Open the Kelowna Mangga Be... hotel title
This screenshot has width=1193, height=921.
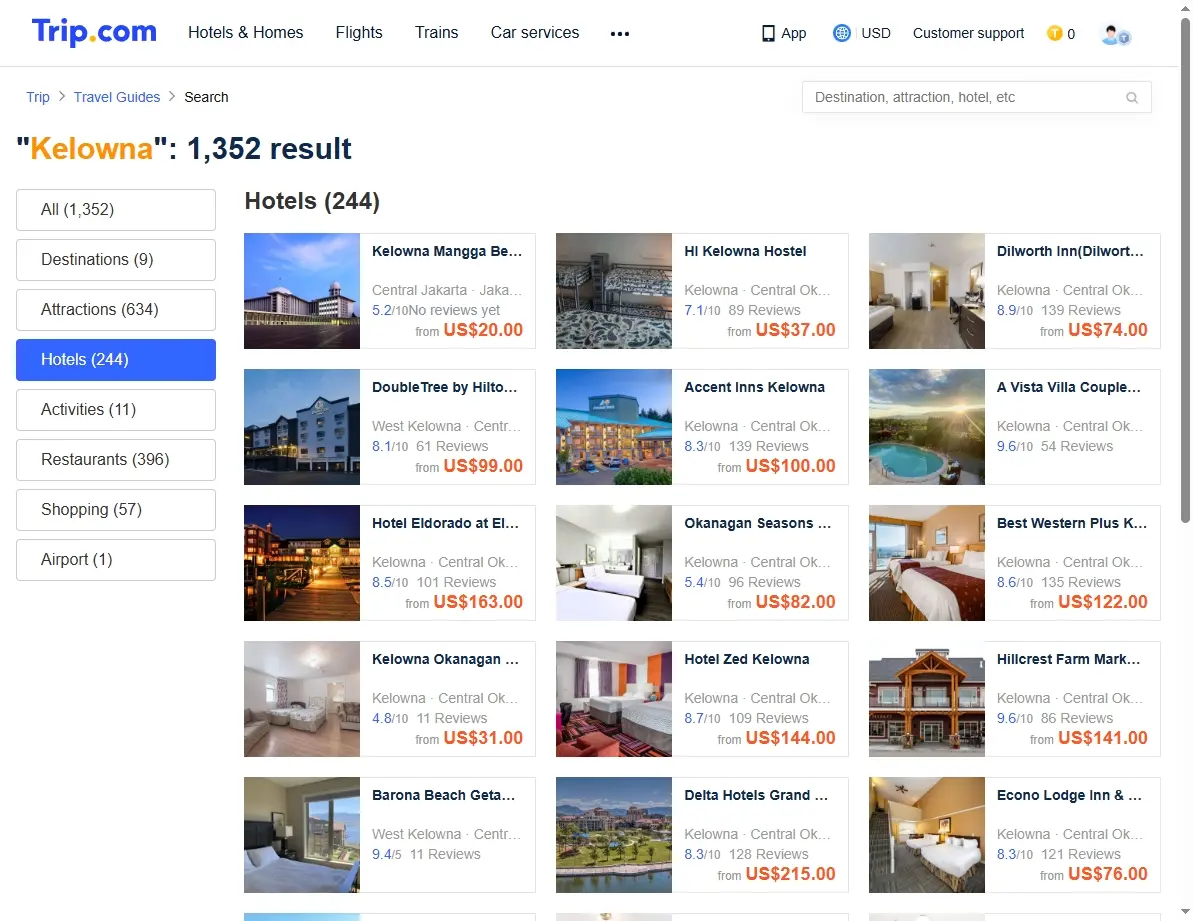pyautogui.click(x=447, y=252)
